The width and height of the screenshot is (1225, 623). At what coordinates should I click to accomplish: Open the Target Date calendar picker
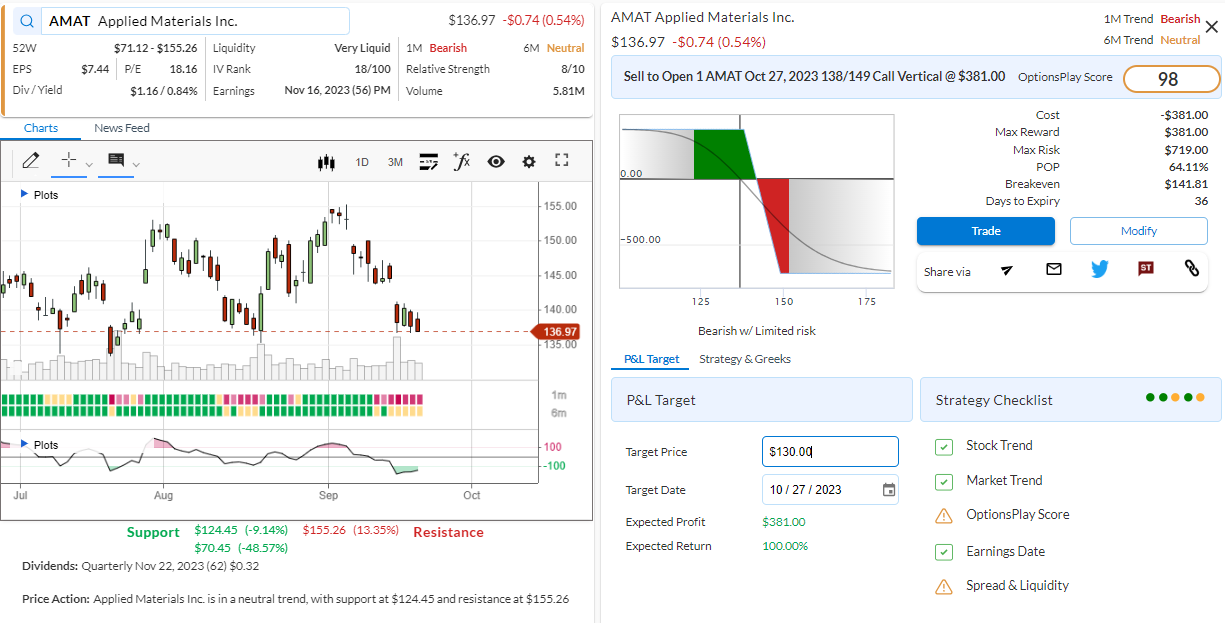click(889, 490)
